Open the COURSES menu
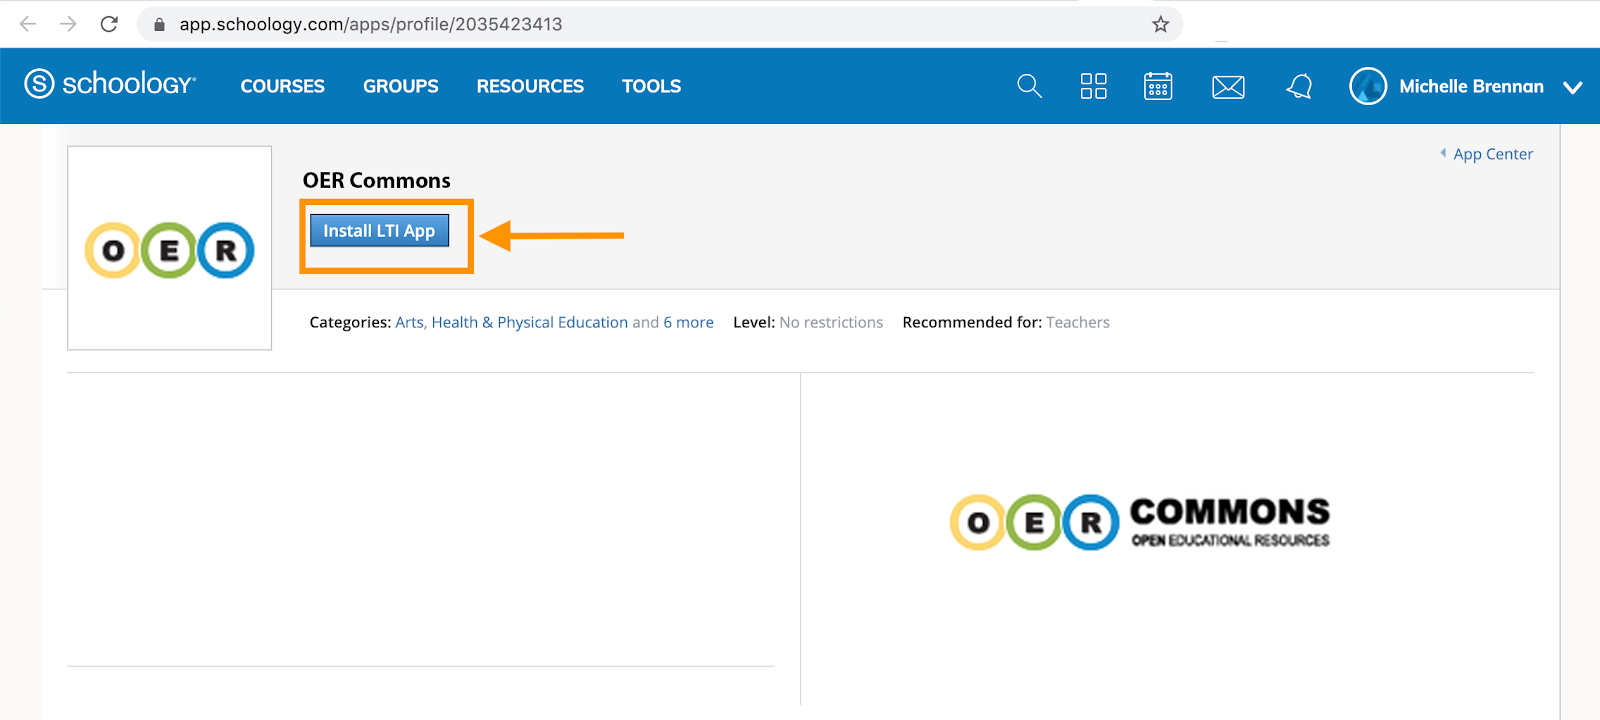Image resolution: width=1600 pixels, height=720 pixels. tap(283, 86)
